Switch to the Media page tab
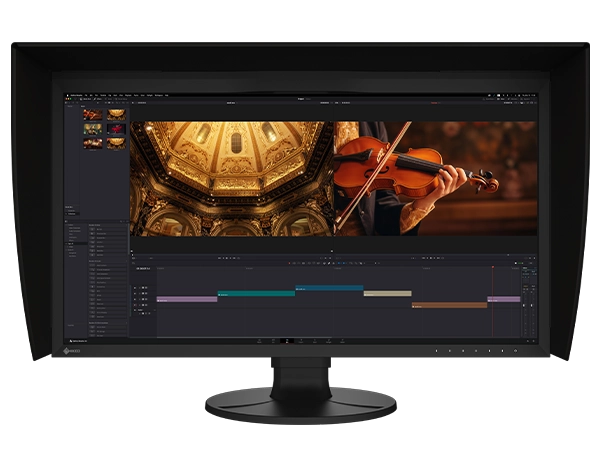Screen dimensions: 600x450 tap(259, 341)
